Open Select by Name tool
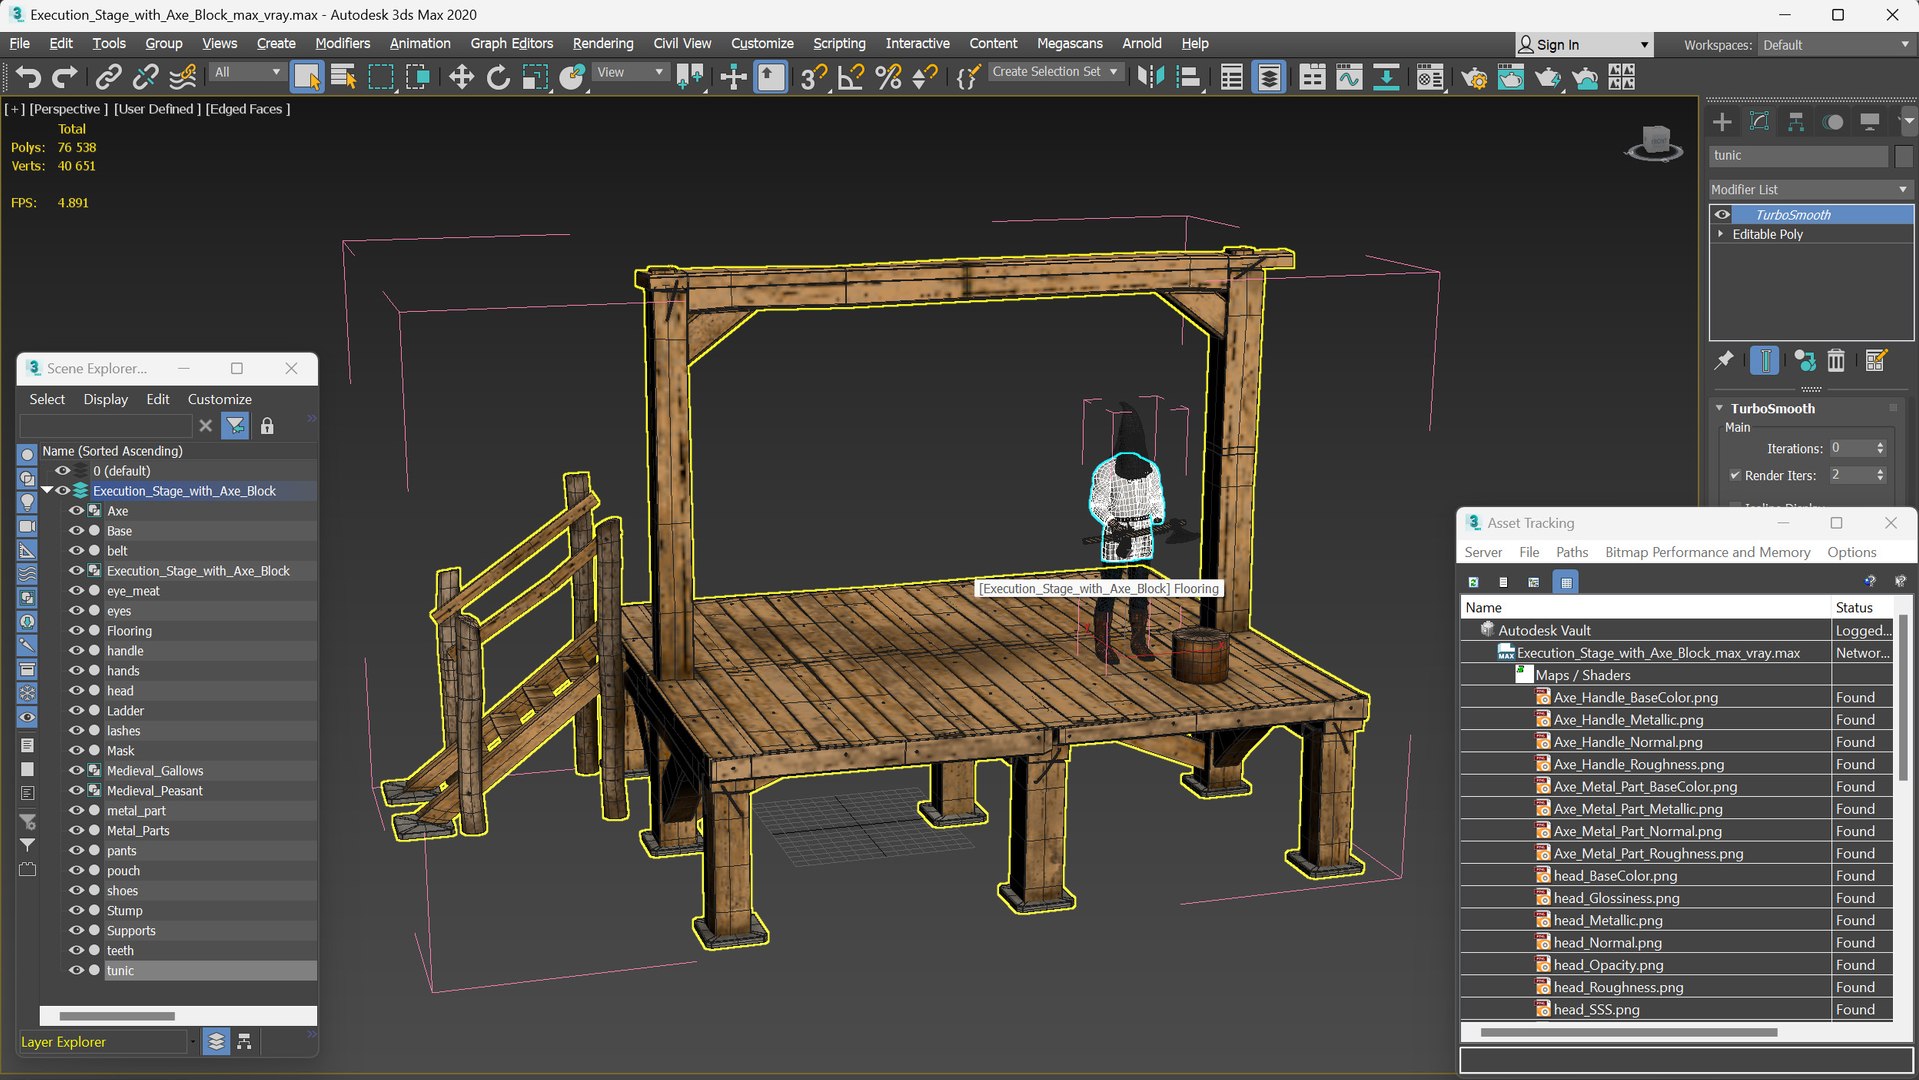Viewport: 1919px width, 1080px height. click(x=344, y=77)
